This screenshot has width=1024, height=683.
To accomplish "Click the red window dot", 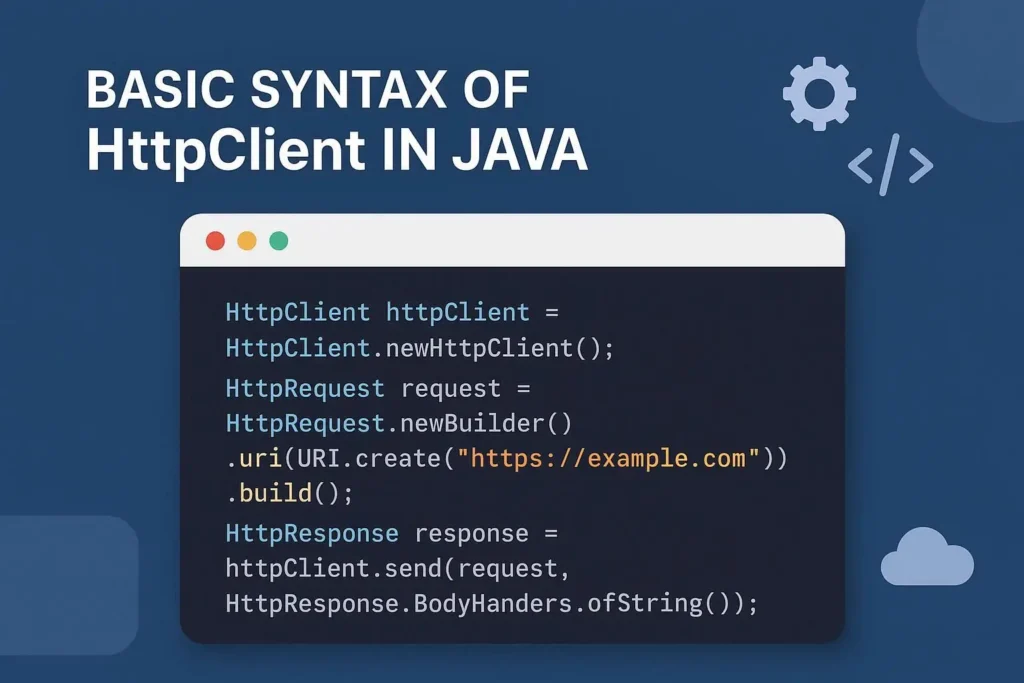I will (x=215, y=241).
